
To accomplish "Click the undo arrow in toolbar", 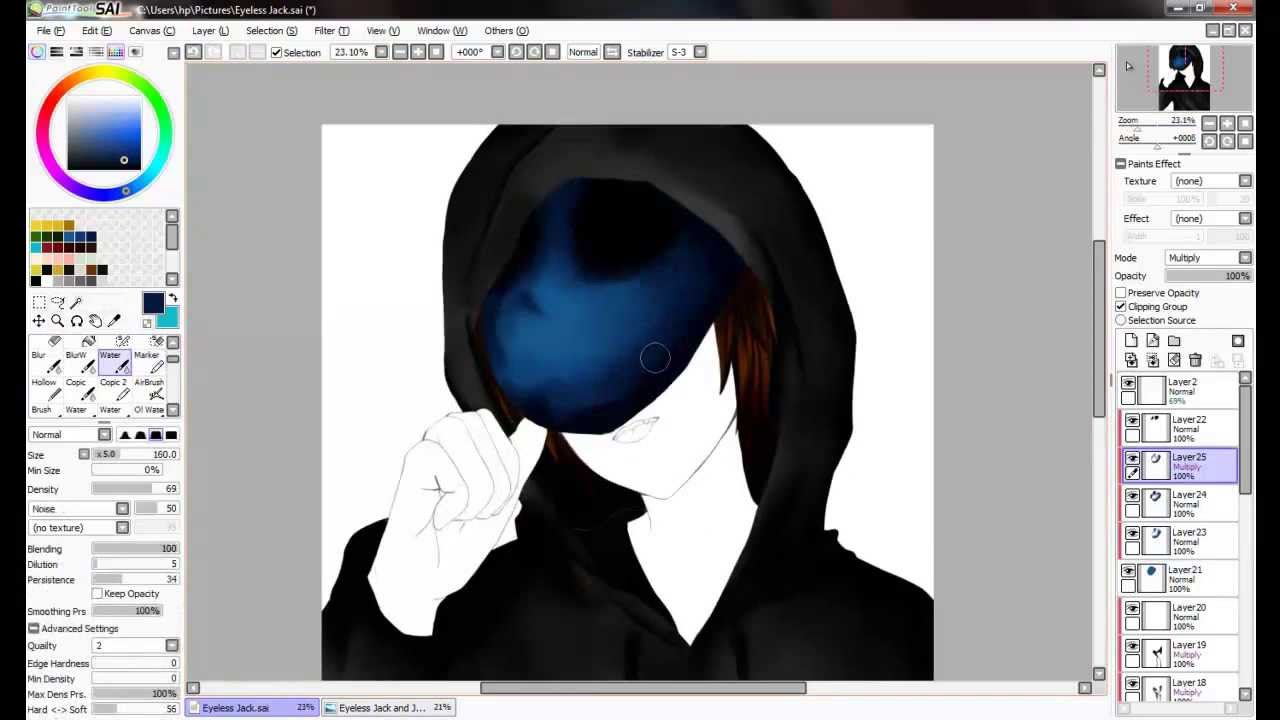I will pos(194,52).
